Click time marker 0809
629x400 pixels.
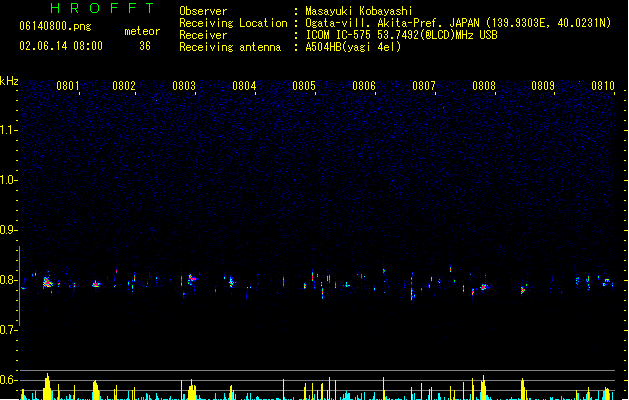(543, 86)
